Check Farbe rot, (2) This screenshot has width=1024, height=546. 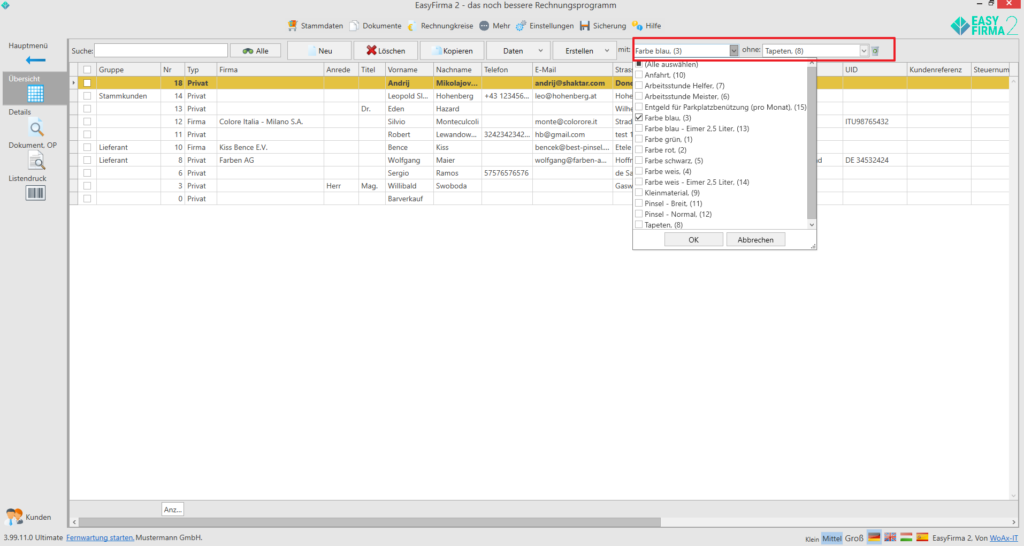coord(639,150)
